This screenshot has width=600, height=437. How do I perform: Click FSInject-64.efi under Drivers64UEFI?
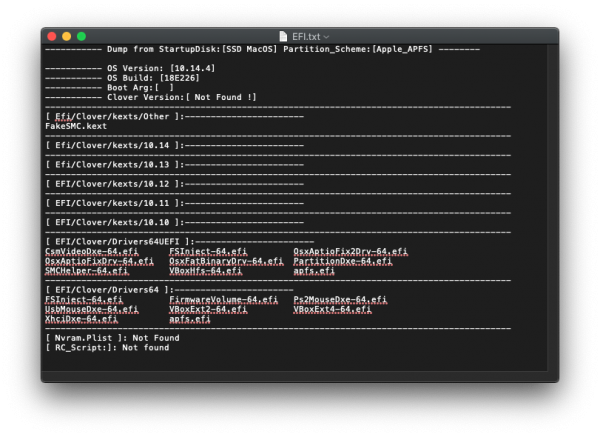coord(208,251)
